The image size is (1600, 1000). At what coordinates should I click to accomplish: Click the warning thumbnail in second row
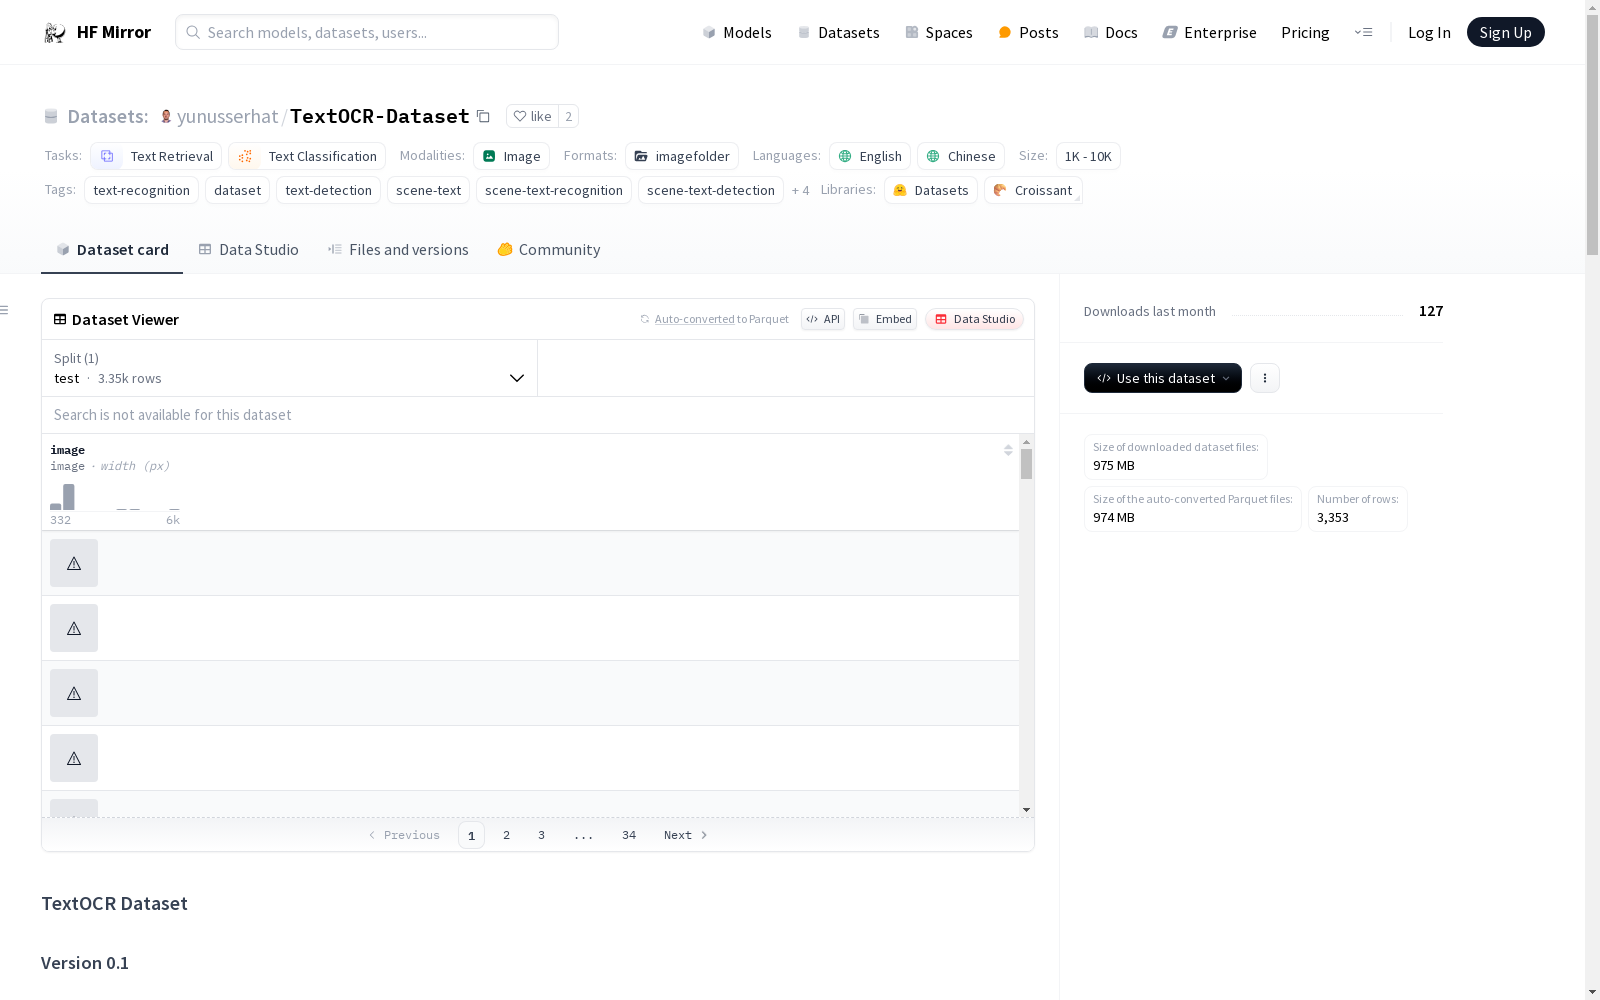tap(74, 628)
